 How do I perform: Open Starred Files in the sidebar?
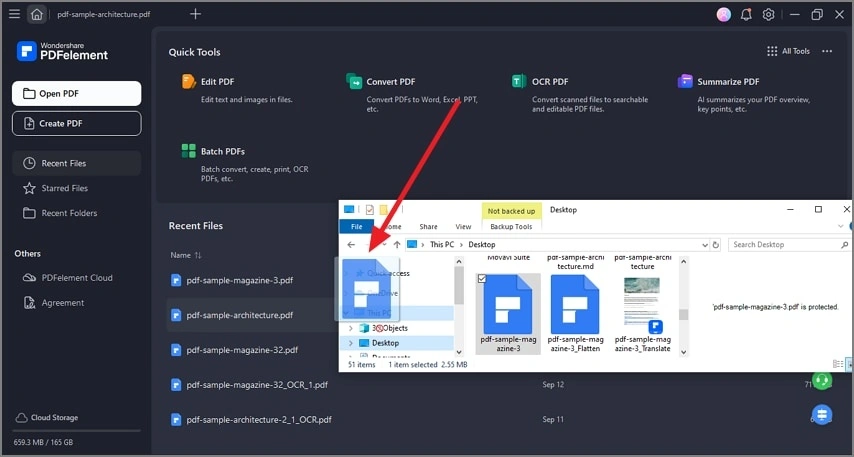(64, 188)
